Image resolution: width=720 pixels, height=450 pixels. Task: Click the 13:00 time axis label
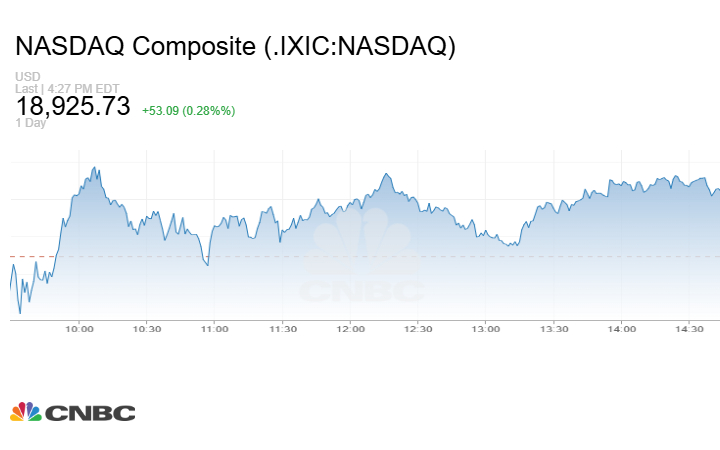pos(486,329)
